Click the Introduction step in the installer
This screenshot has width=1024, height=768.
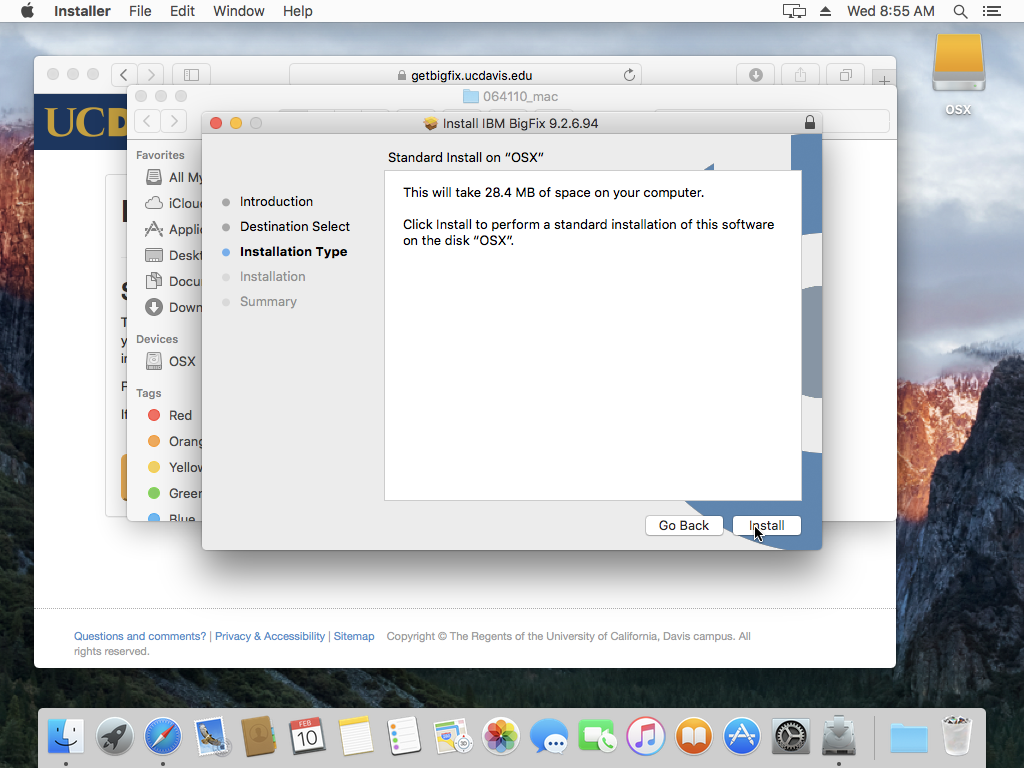pyautogui.click(x=276, y=202)
